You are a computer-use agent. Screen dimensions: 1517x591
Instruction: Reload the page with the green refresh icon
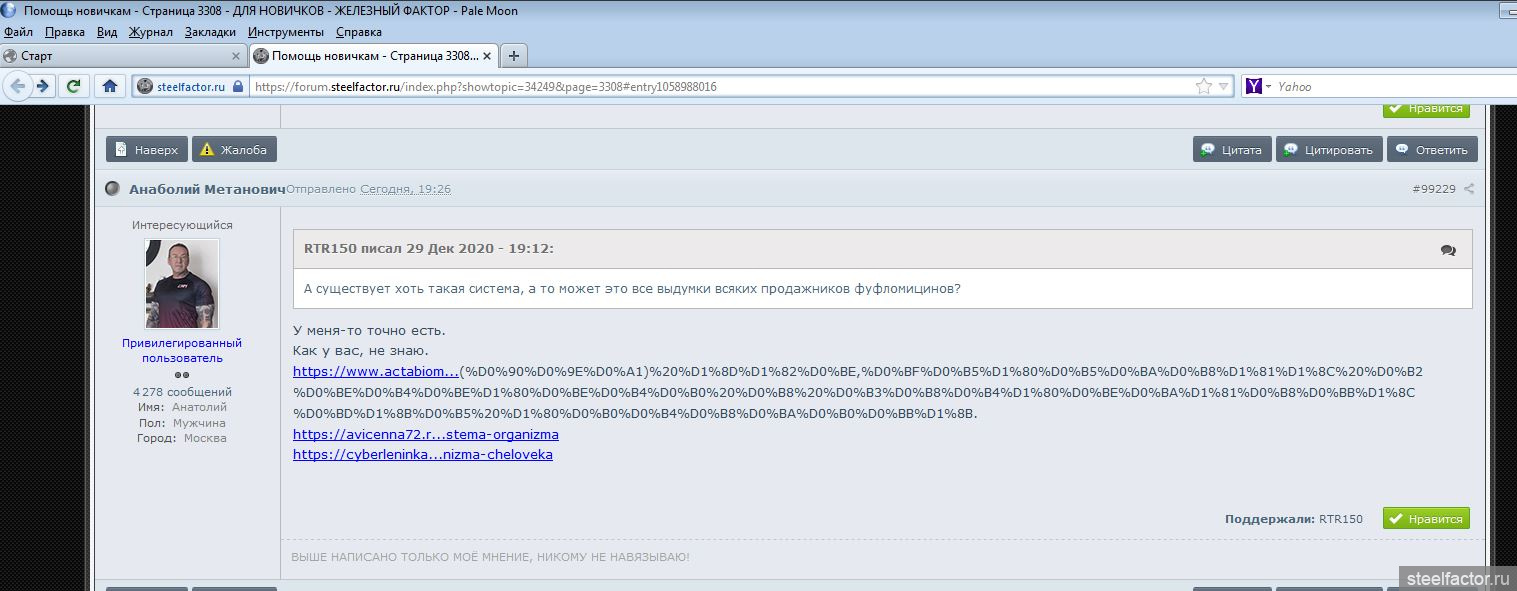73,86
